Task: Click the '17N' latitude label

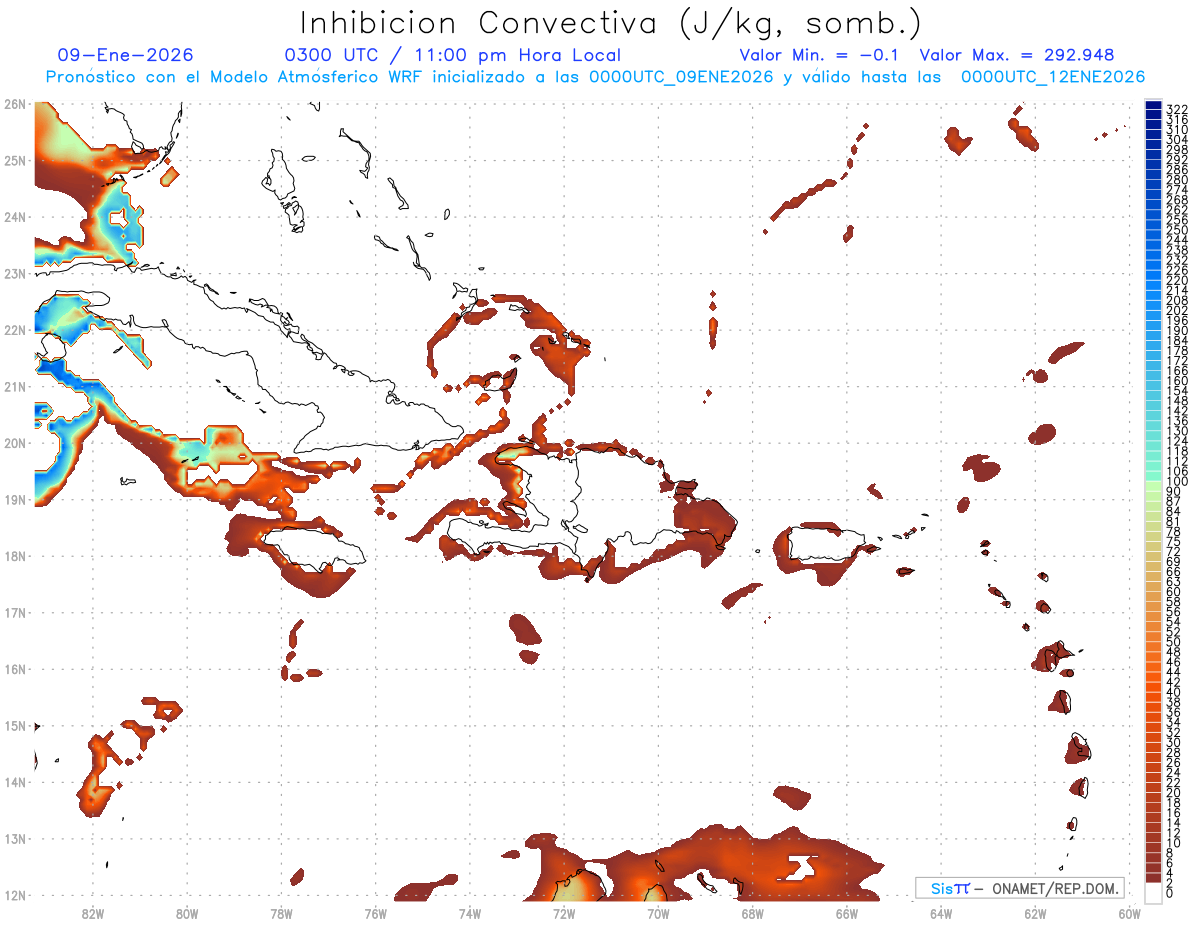Action: (x=14, y=613)
